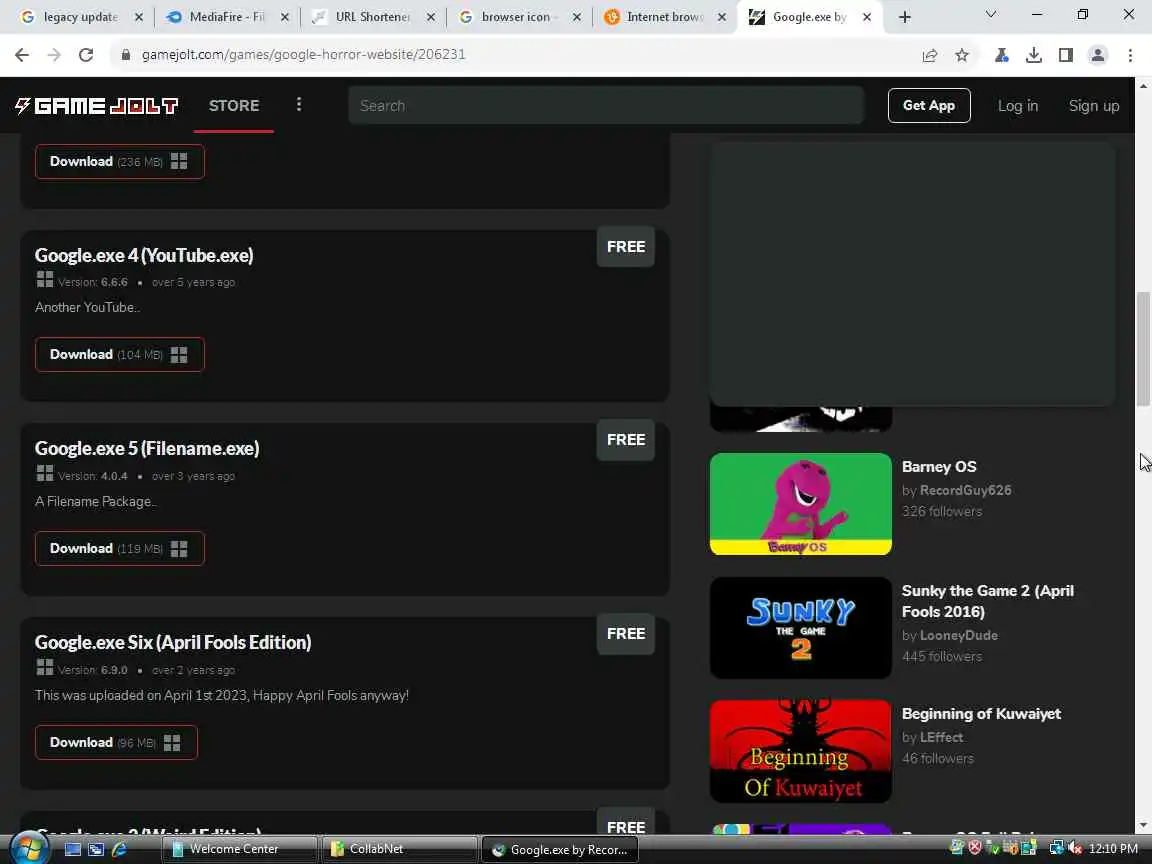This screenshot has width=1152, height=864.
Task: Click FREE badge for Google.exe Six
Action: 626,634
